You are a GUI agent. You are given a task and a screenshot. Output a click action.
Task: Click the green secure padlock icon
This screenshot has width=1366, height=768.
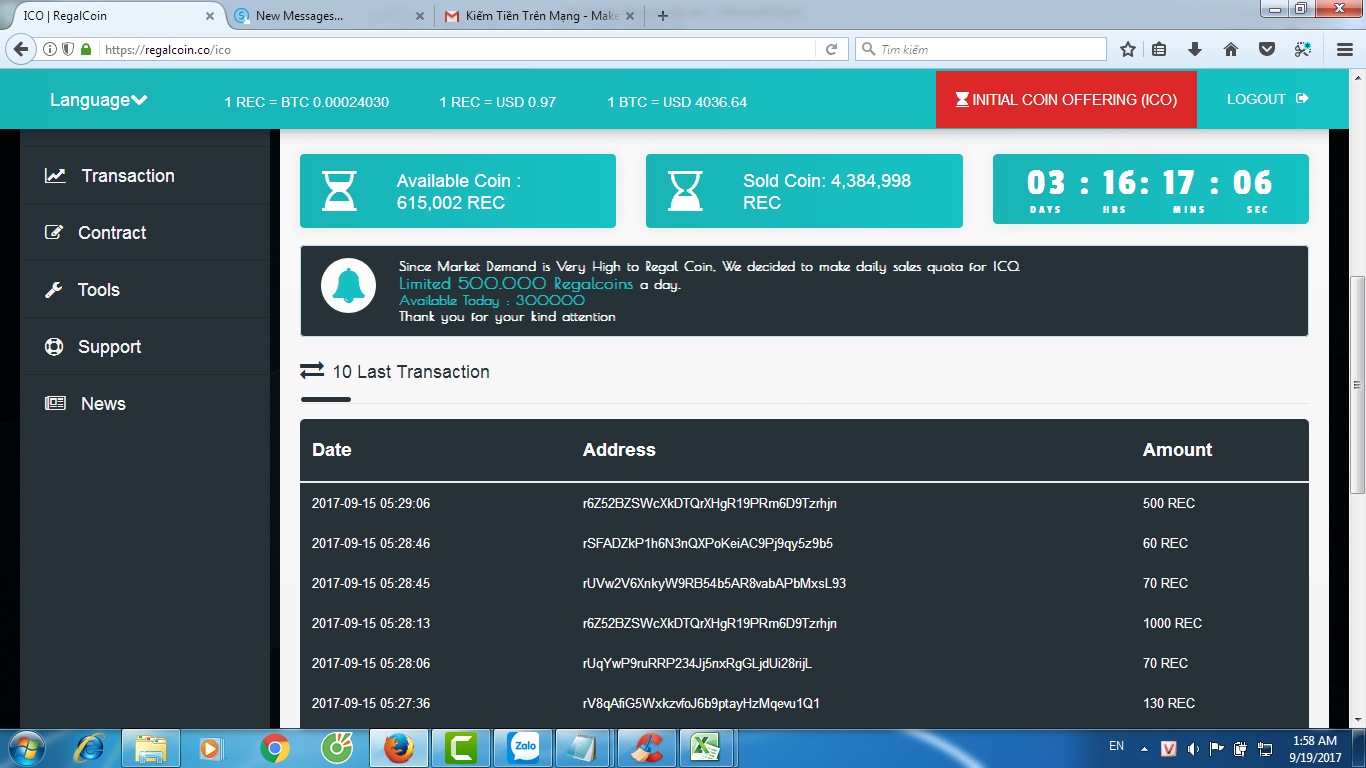click(x=86, y=49)
